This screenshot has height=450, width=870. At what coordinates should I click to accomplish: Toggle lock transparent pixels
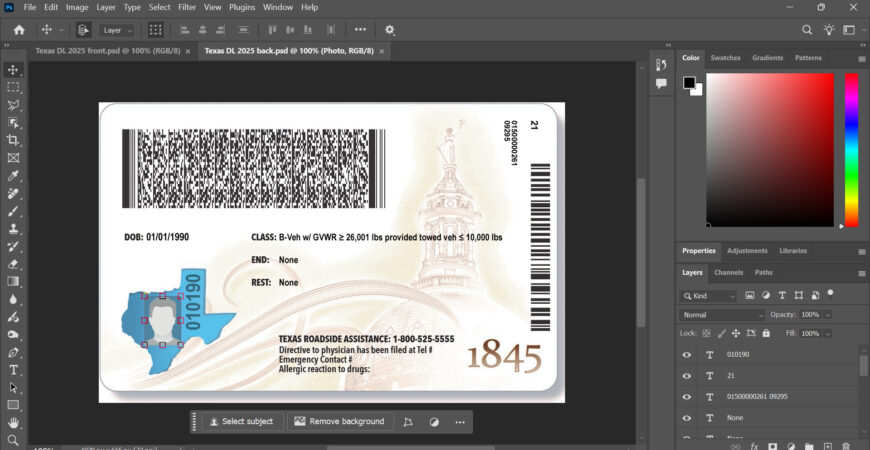[706, 333]
